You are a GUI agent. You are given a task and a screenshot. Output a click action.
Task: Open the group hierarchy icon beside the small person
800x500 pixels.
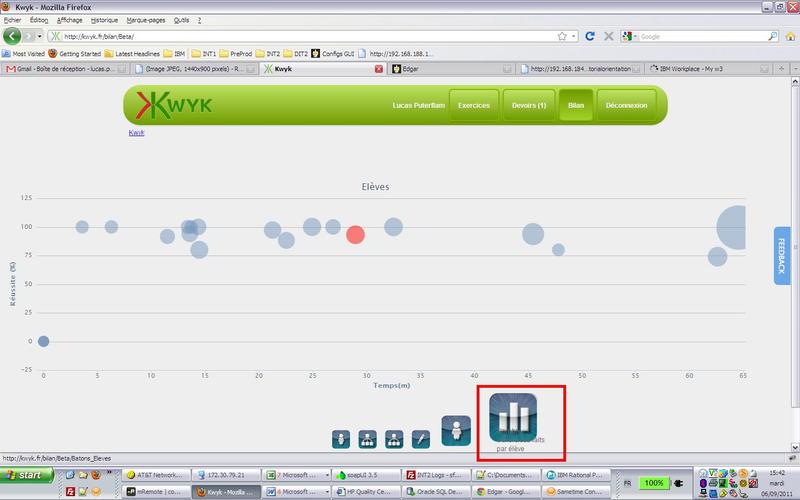(367, 439)
